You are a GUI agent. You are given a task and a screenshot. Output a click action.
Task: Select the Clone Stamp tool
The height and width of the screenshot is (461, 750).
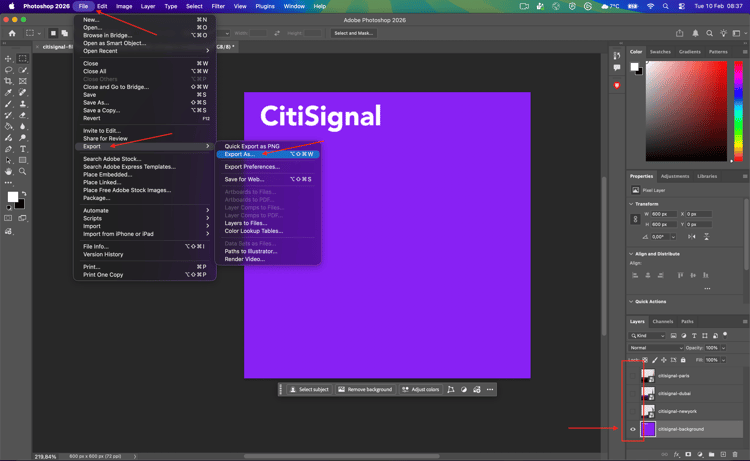pyautogui.click(x=22, y=104)
